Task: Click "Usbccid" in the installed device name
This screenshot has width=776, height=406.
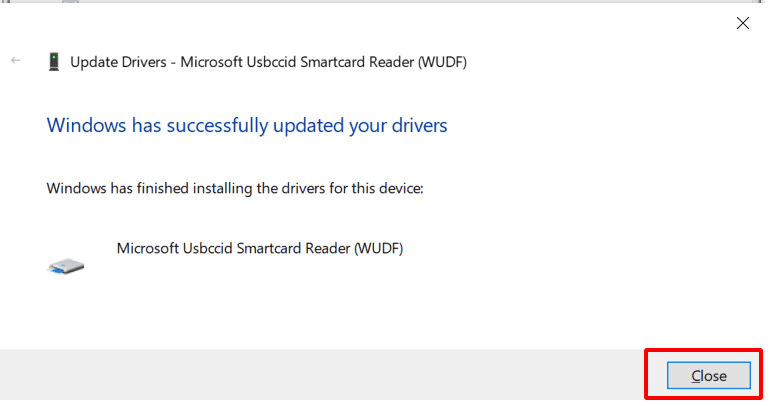Action: [207, 248]
